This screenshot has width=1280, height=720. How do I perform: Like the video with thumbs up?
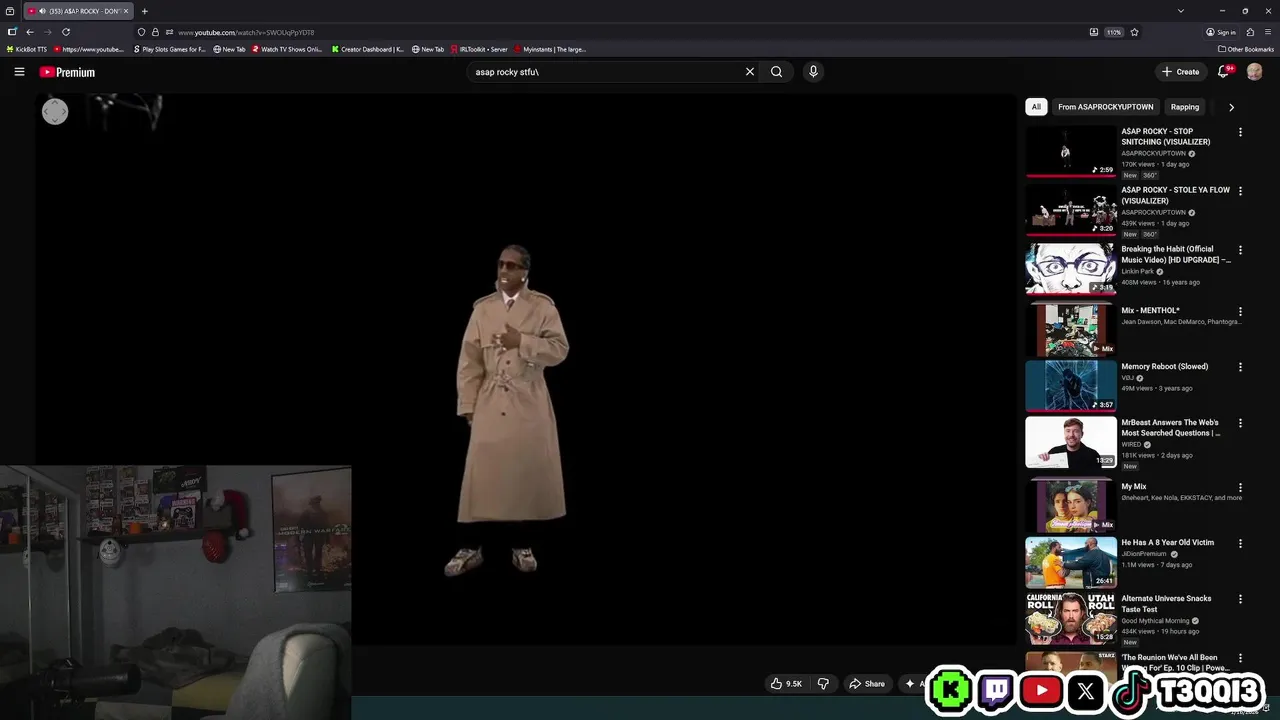point(786,684)
